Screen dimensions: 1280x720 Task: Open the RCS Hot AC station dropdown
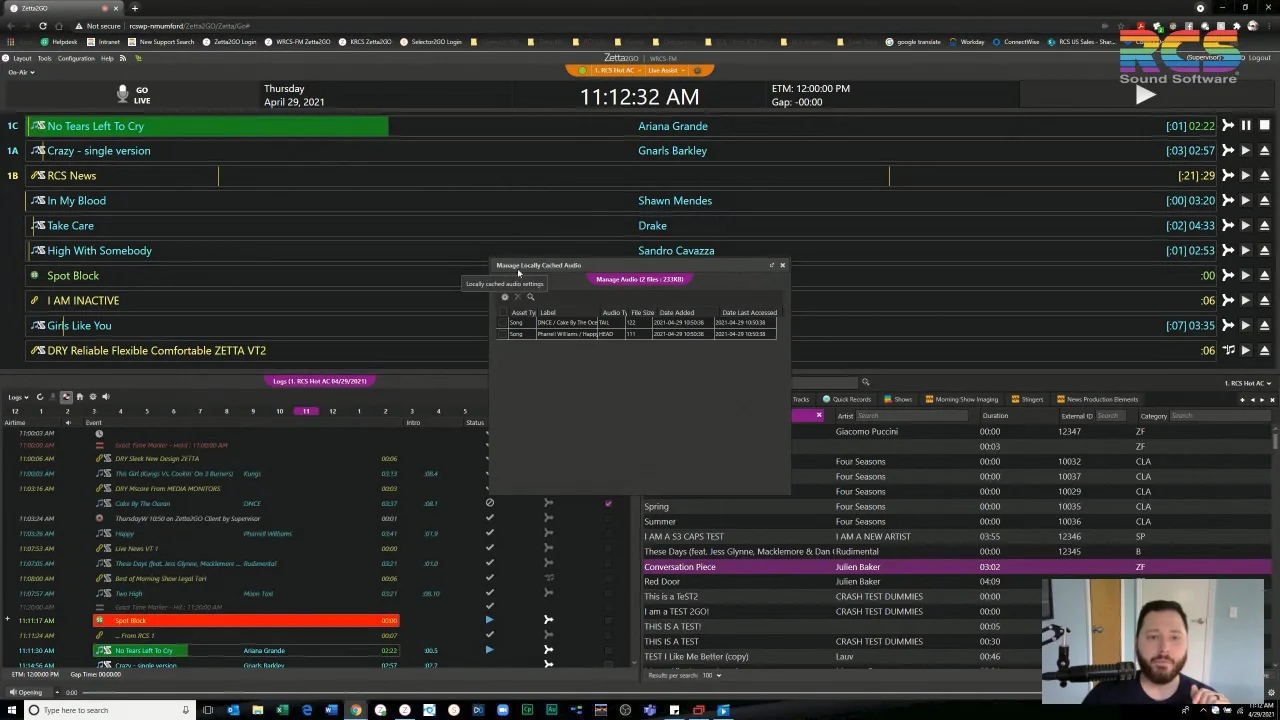(x=1248, y=383)
